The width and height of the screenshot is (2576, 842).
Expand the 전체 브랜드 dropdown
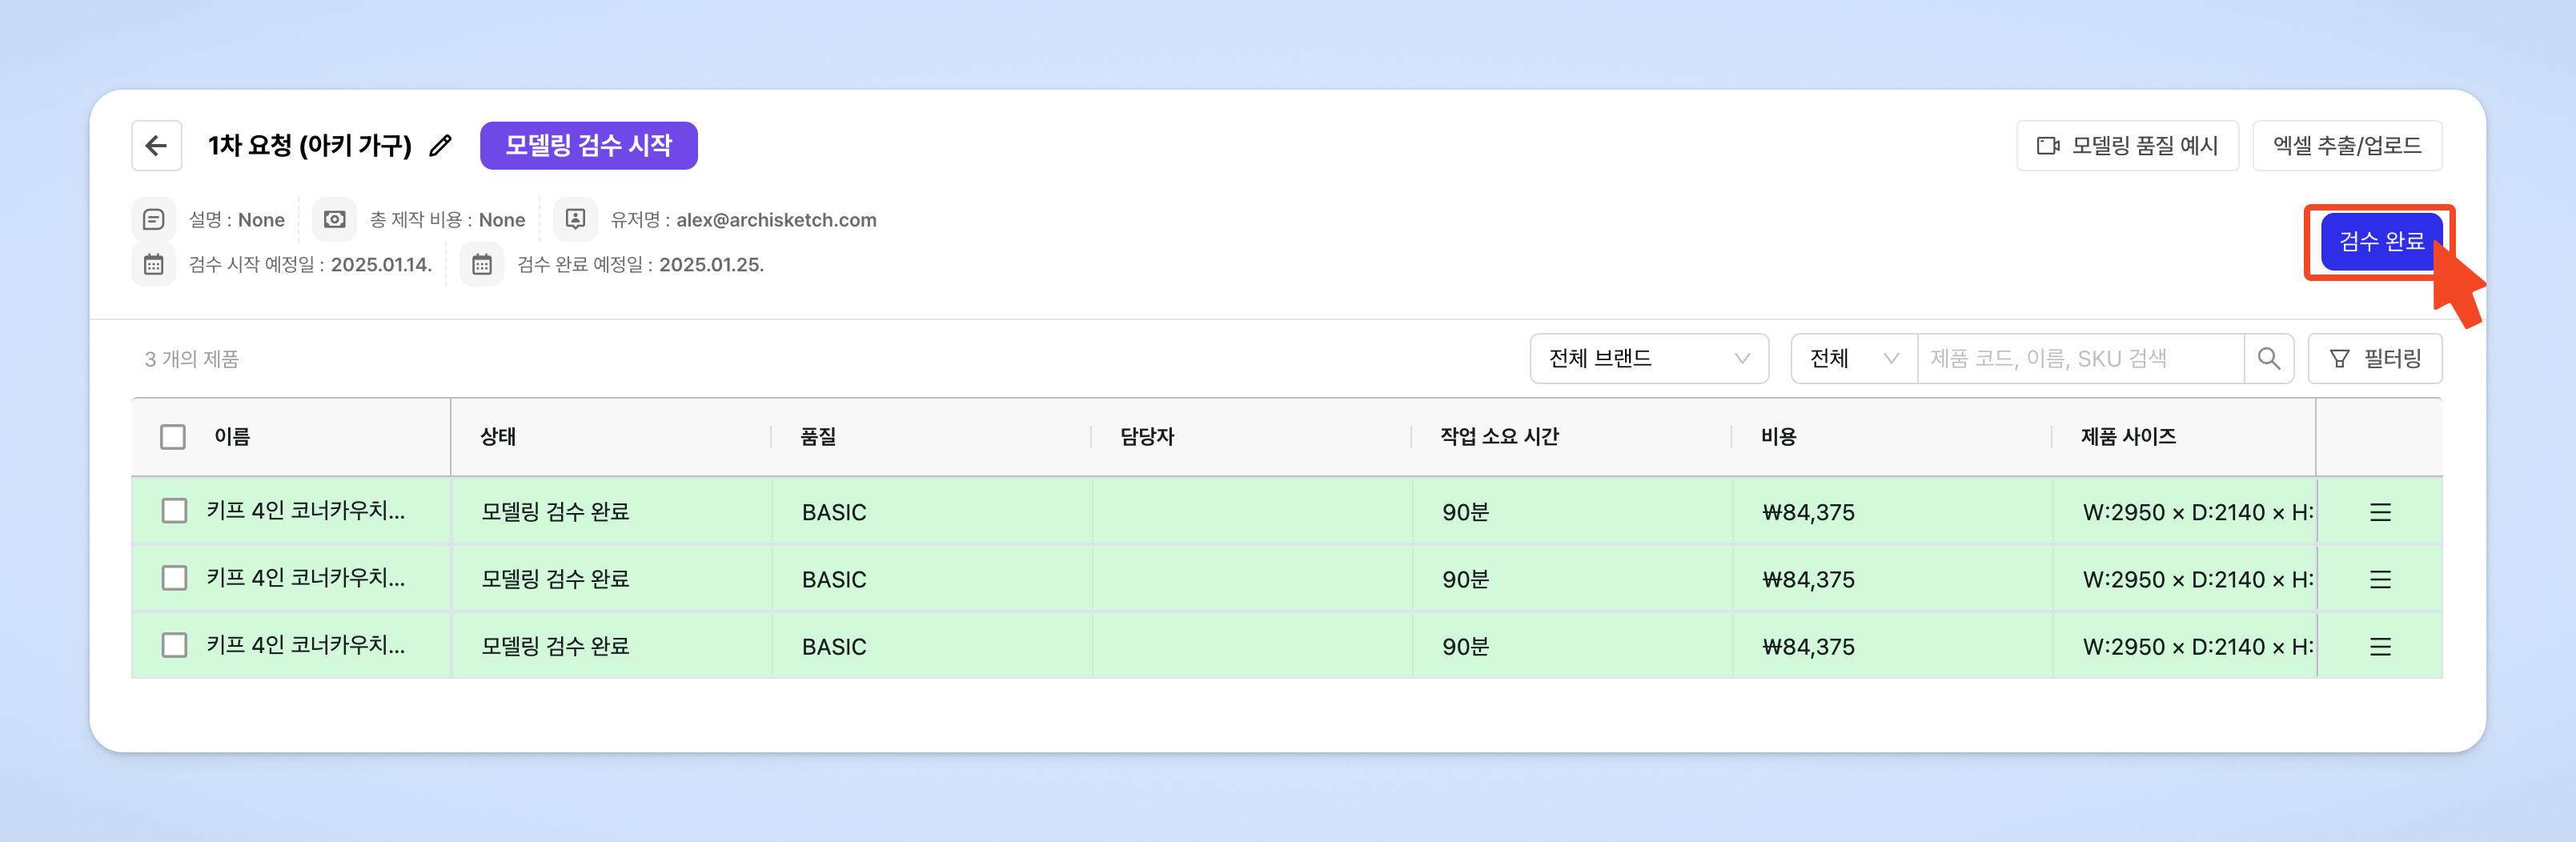[1648, 359]
